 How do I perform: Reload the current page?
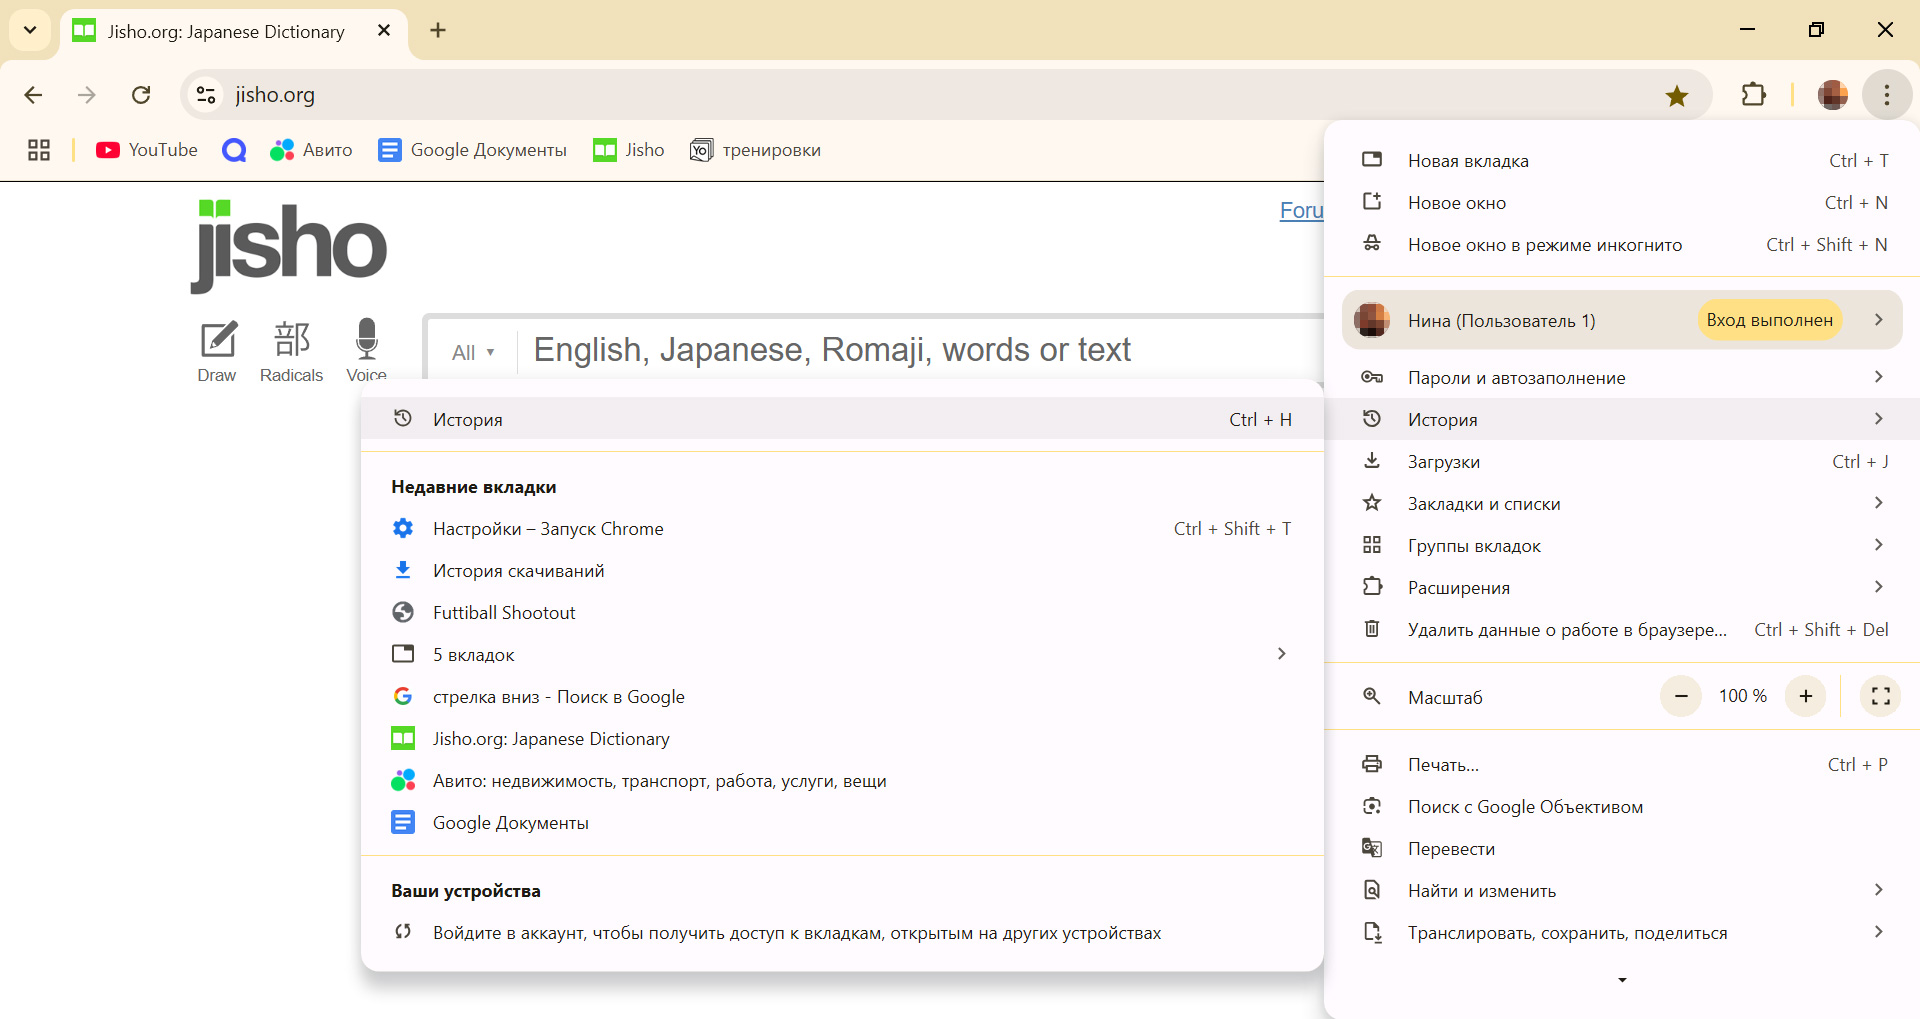[141, 95]
